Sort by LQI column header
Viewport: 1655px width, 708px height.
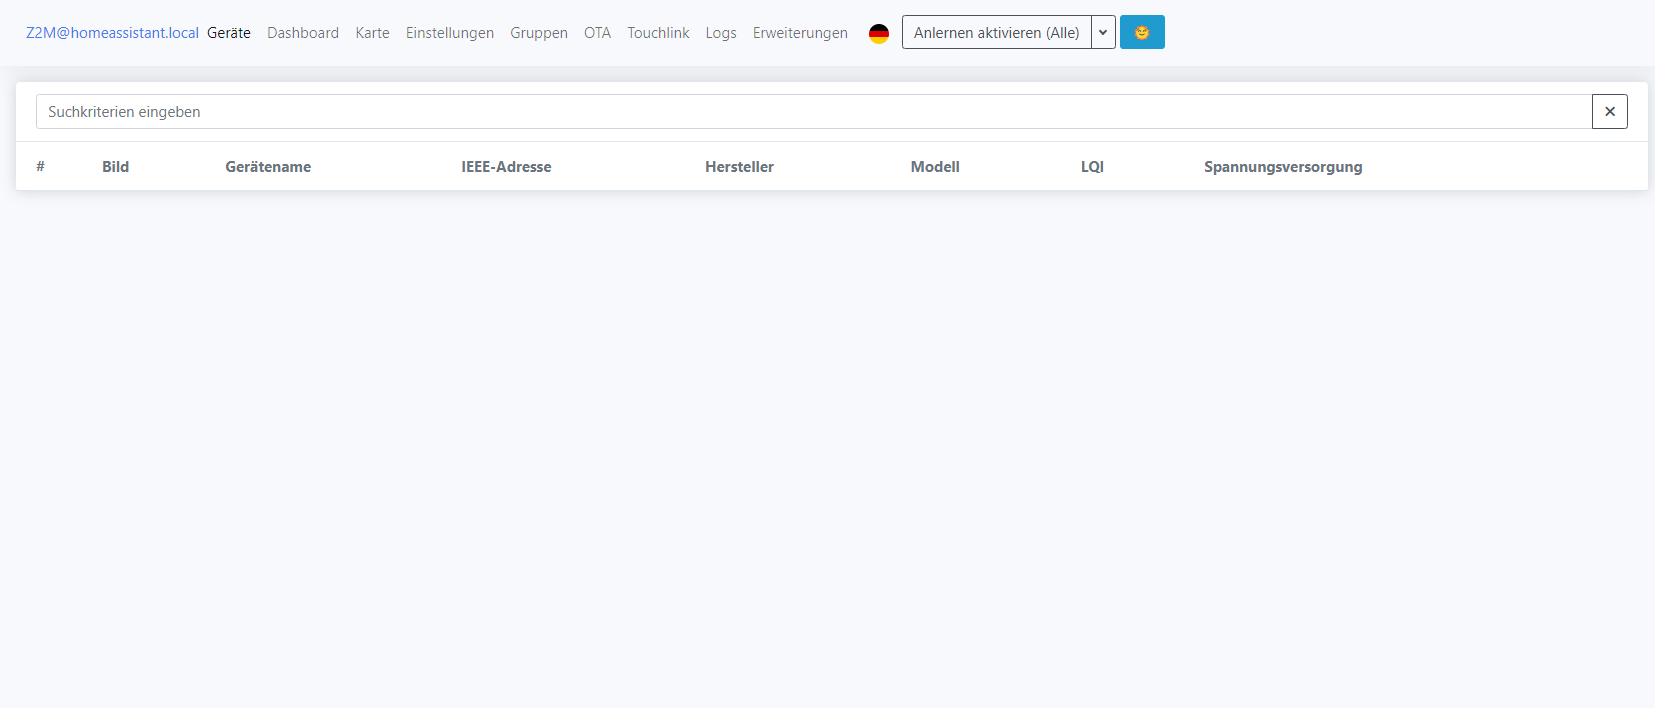pyautogui.click(x=1092, y=167)
